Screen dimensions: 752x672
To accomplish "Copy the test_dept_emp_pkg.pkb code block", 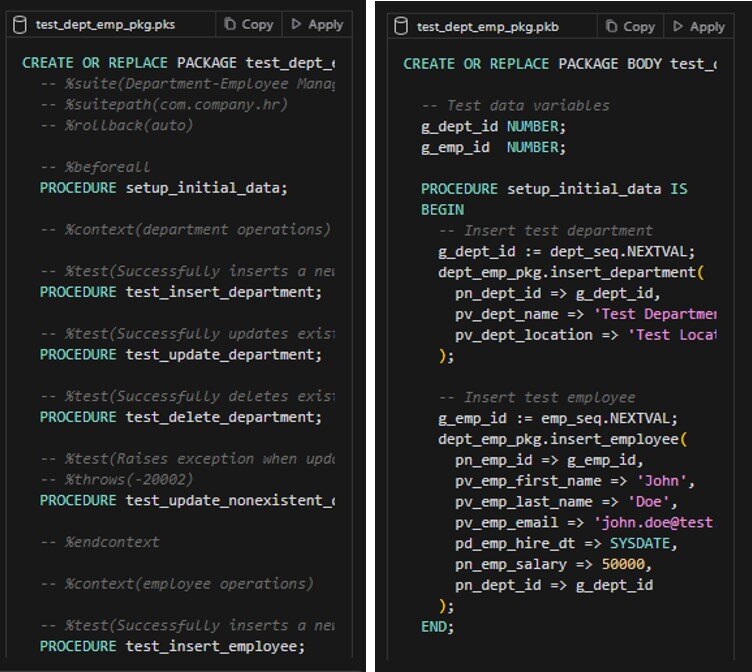I will 631,27.
